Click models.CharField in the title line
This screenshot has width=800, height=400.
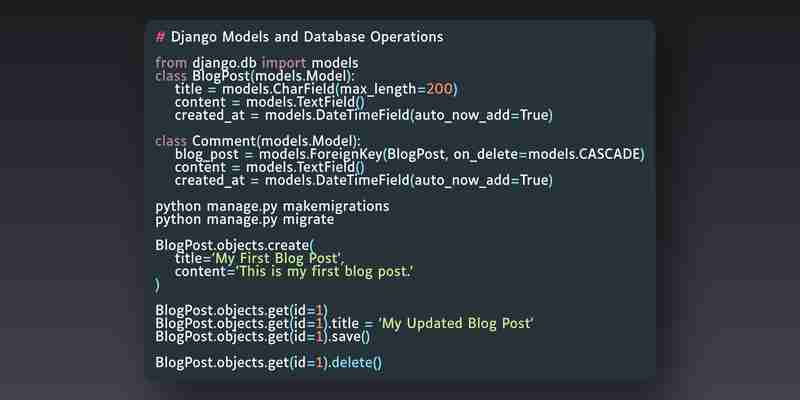point(279,89)
